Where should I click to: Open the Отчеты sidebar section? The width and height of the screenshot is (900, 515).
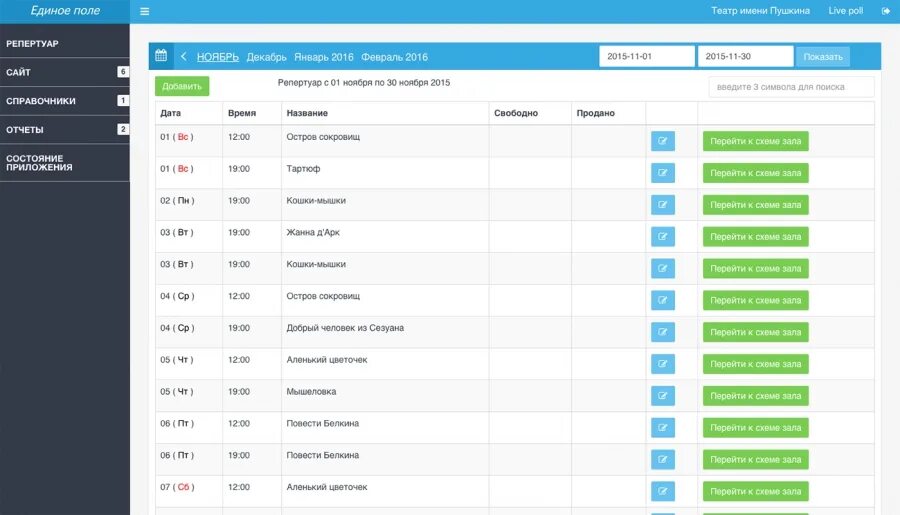point(65,130)
